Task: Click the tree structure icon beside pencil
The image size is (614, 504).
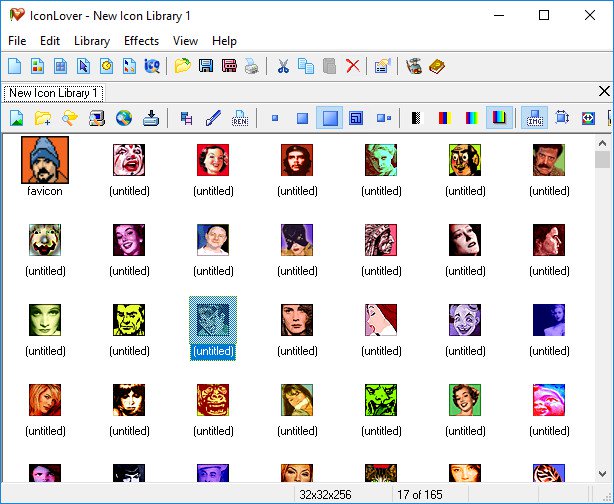Action: coord(186,118)
